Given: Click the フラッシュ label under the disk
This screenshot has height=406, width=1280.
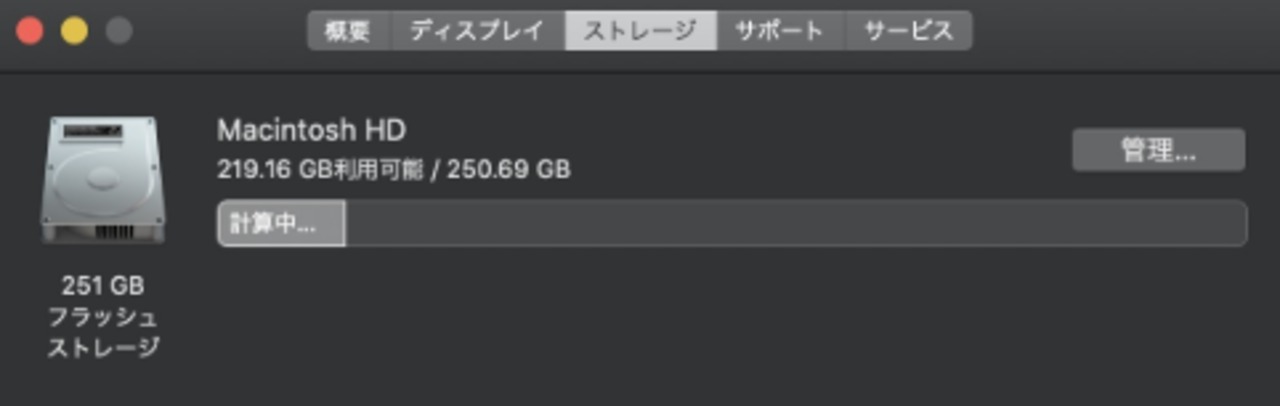Looking at the screenshot, I should click(x=103, y=317).
